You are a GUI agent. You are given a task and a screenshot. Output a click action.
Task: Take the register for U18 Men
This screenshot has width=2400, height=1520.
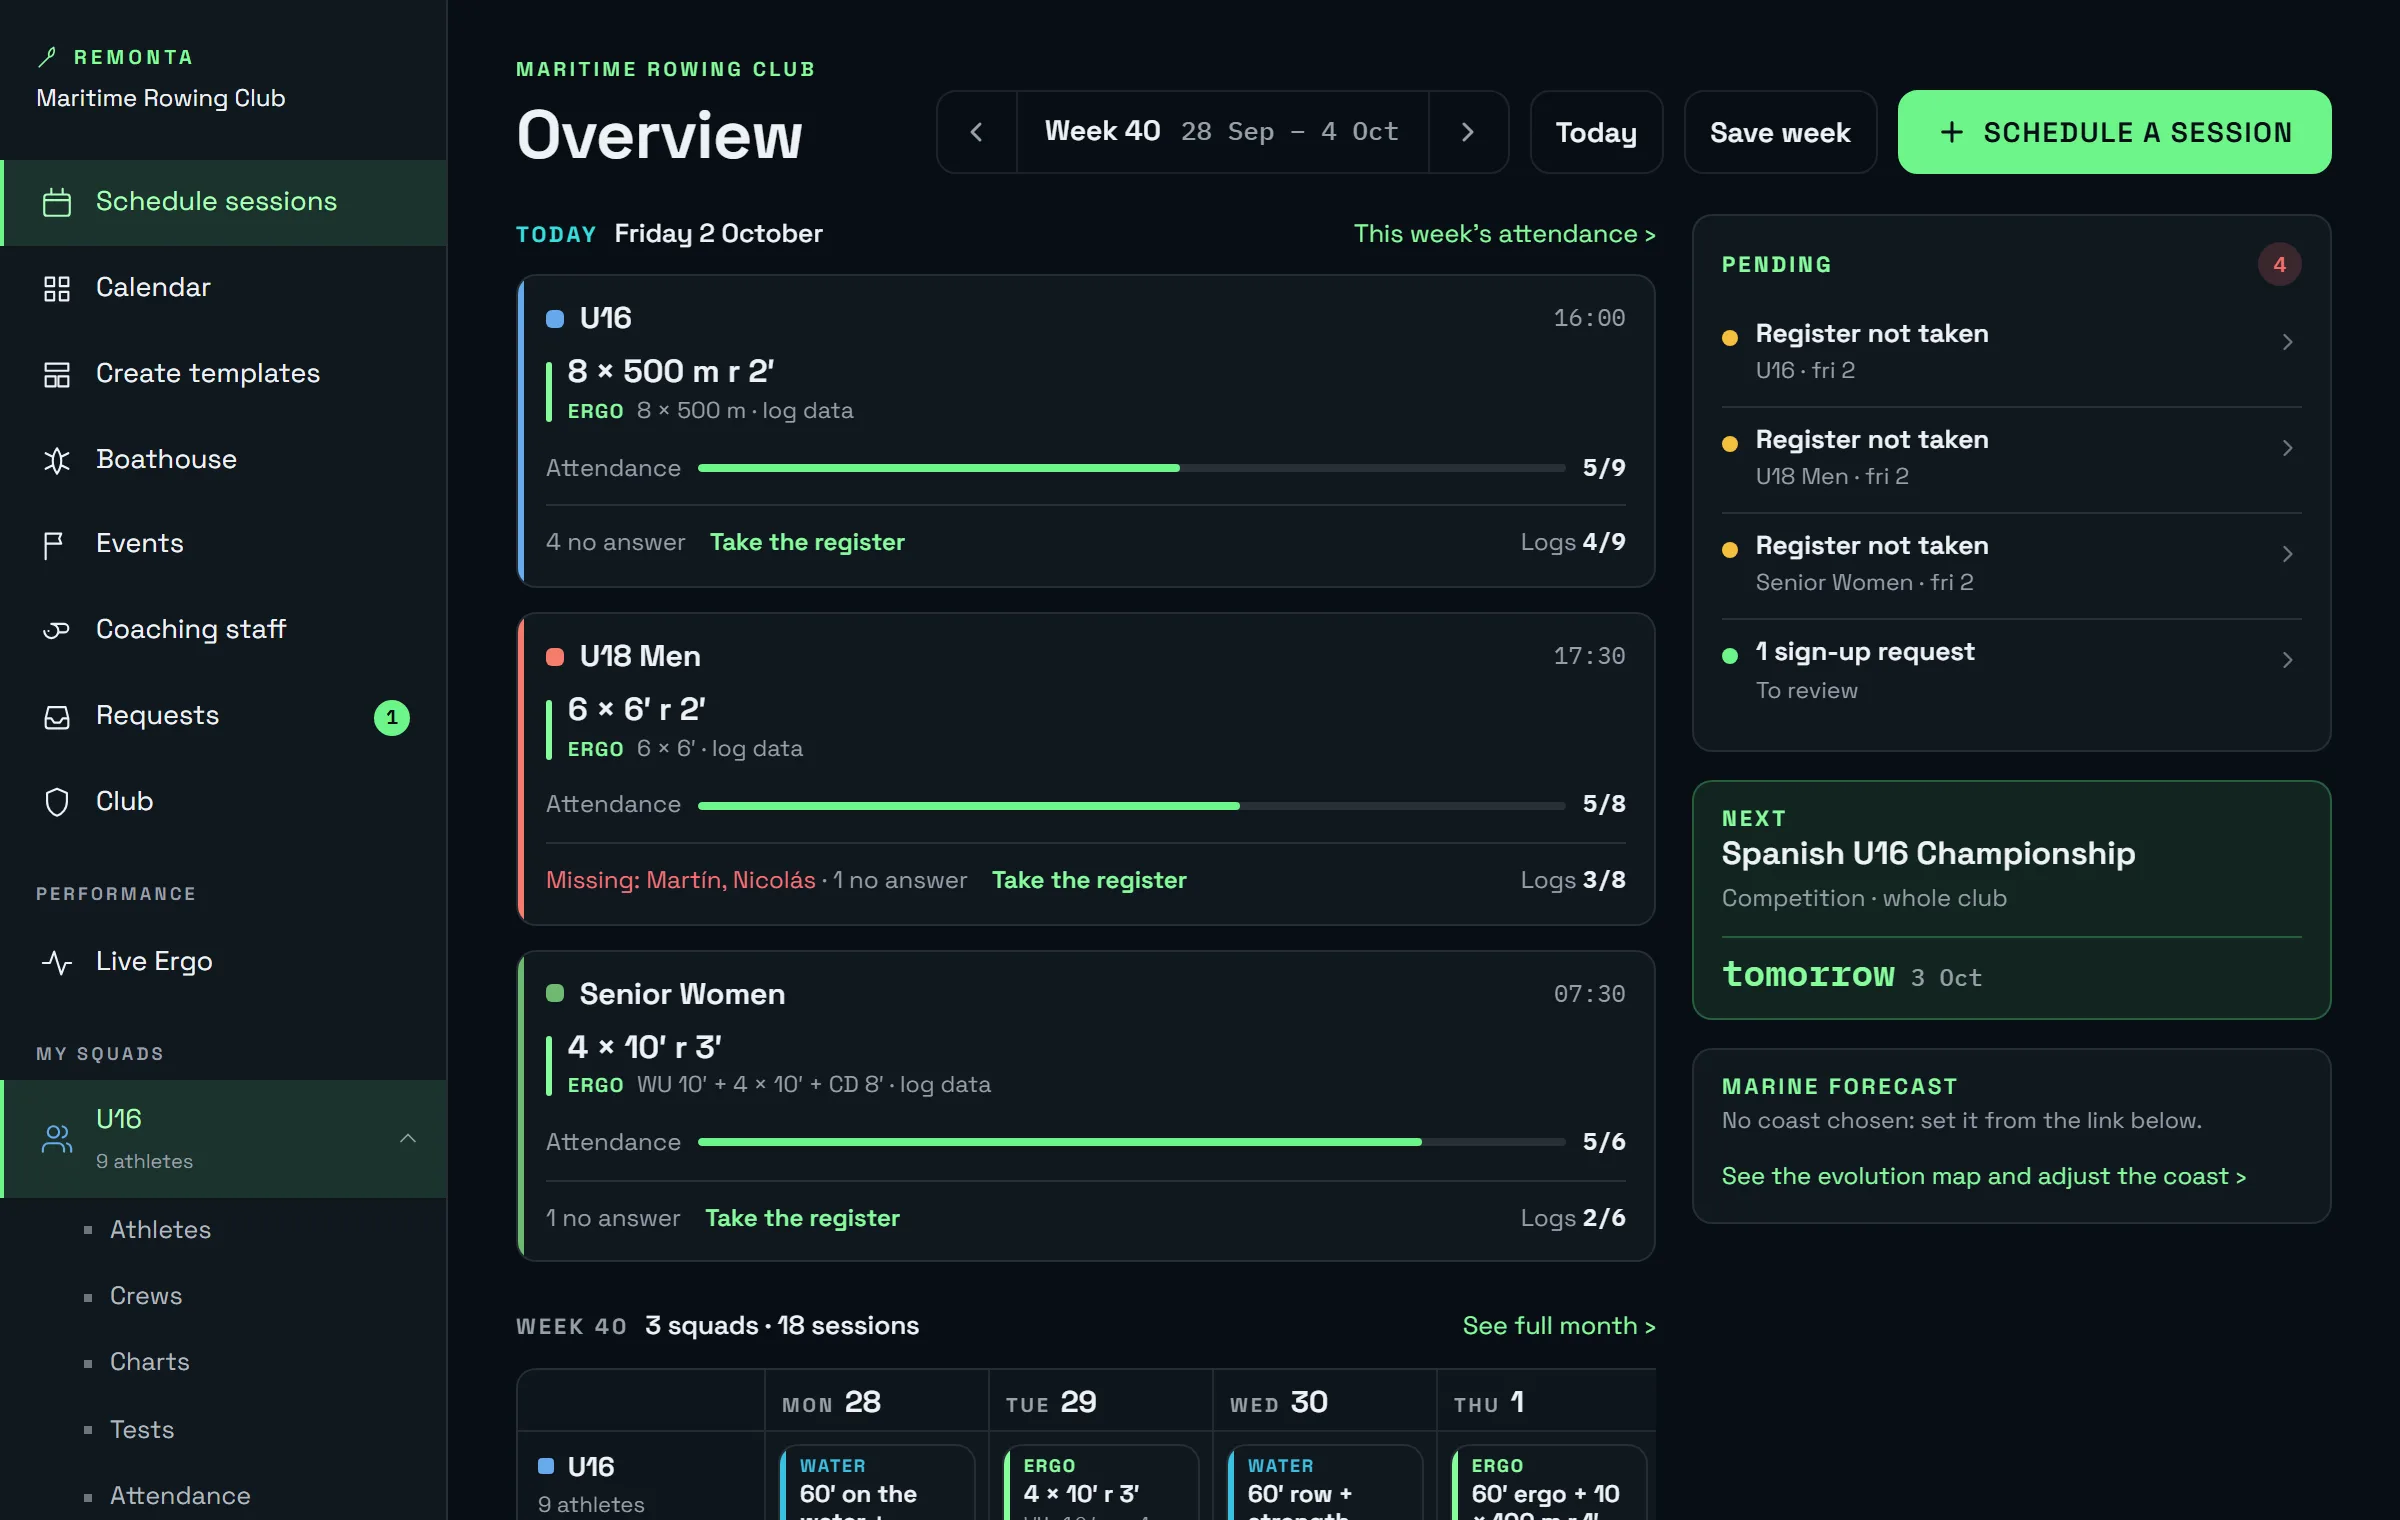tap(1089, 880)
